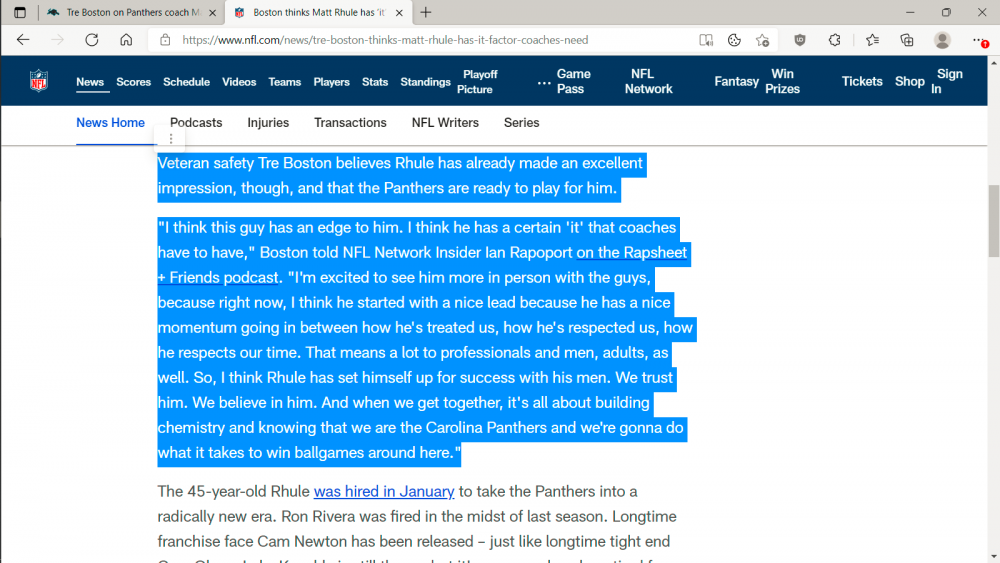Open the extensions puzzle icon
This screenshot has width=1000, height=563.
(x=835, y=40)
